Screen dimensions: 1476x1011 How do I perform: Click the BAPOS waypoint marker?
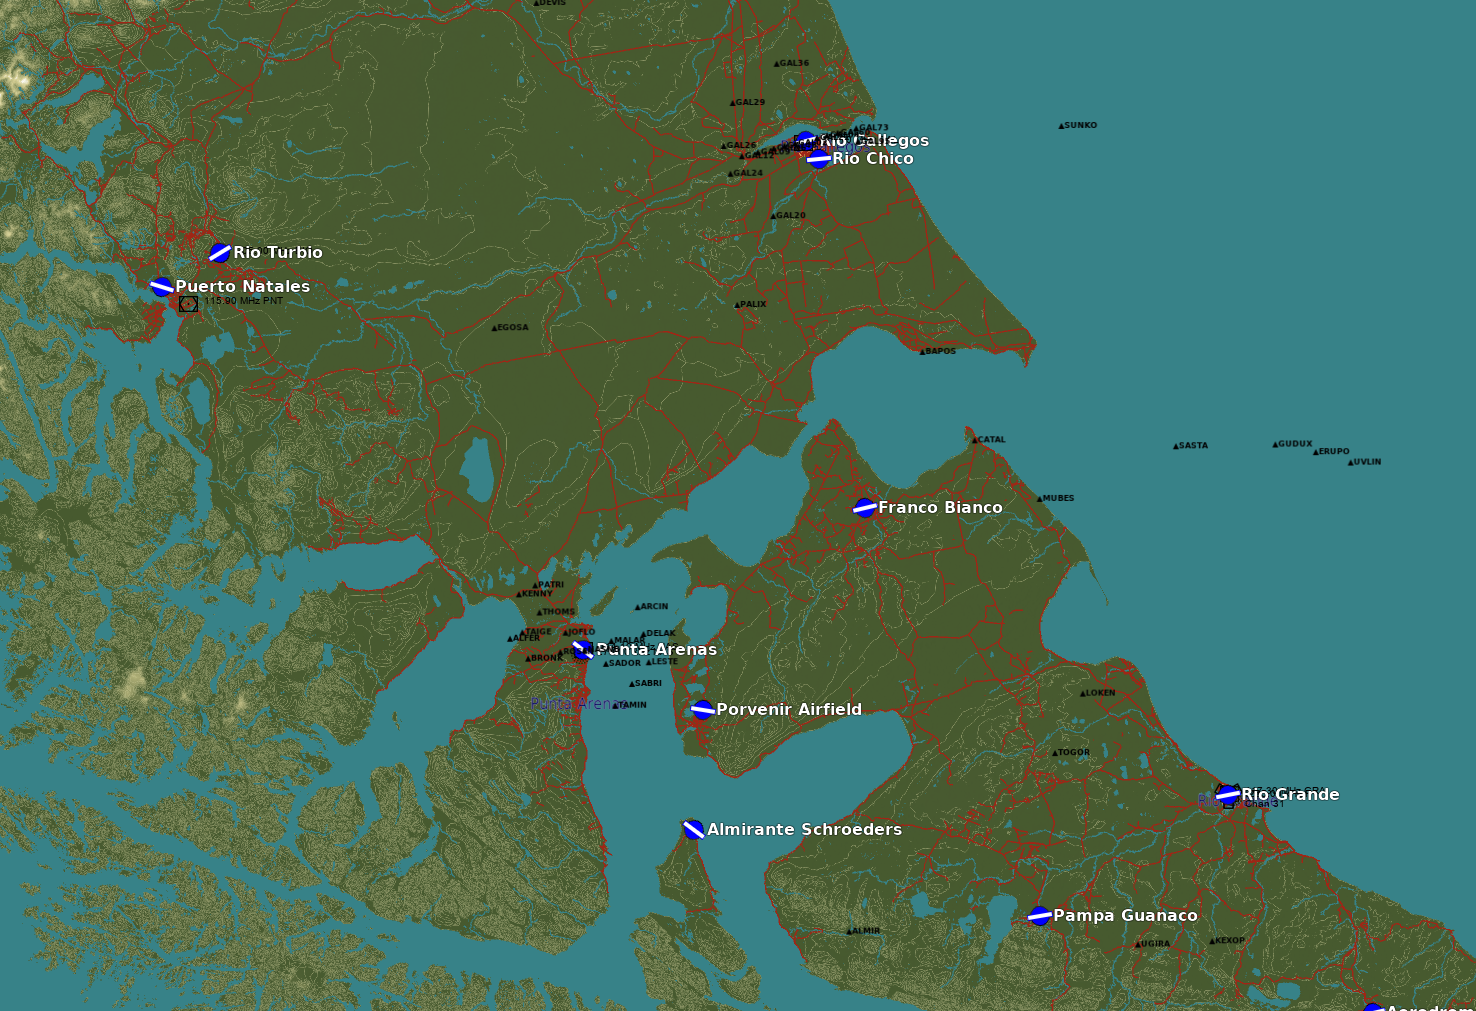(x=922, y=352)
